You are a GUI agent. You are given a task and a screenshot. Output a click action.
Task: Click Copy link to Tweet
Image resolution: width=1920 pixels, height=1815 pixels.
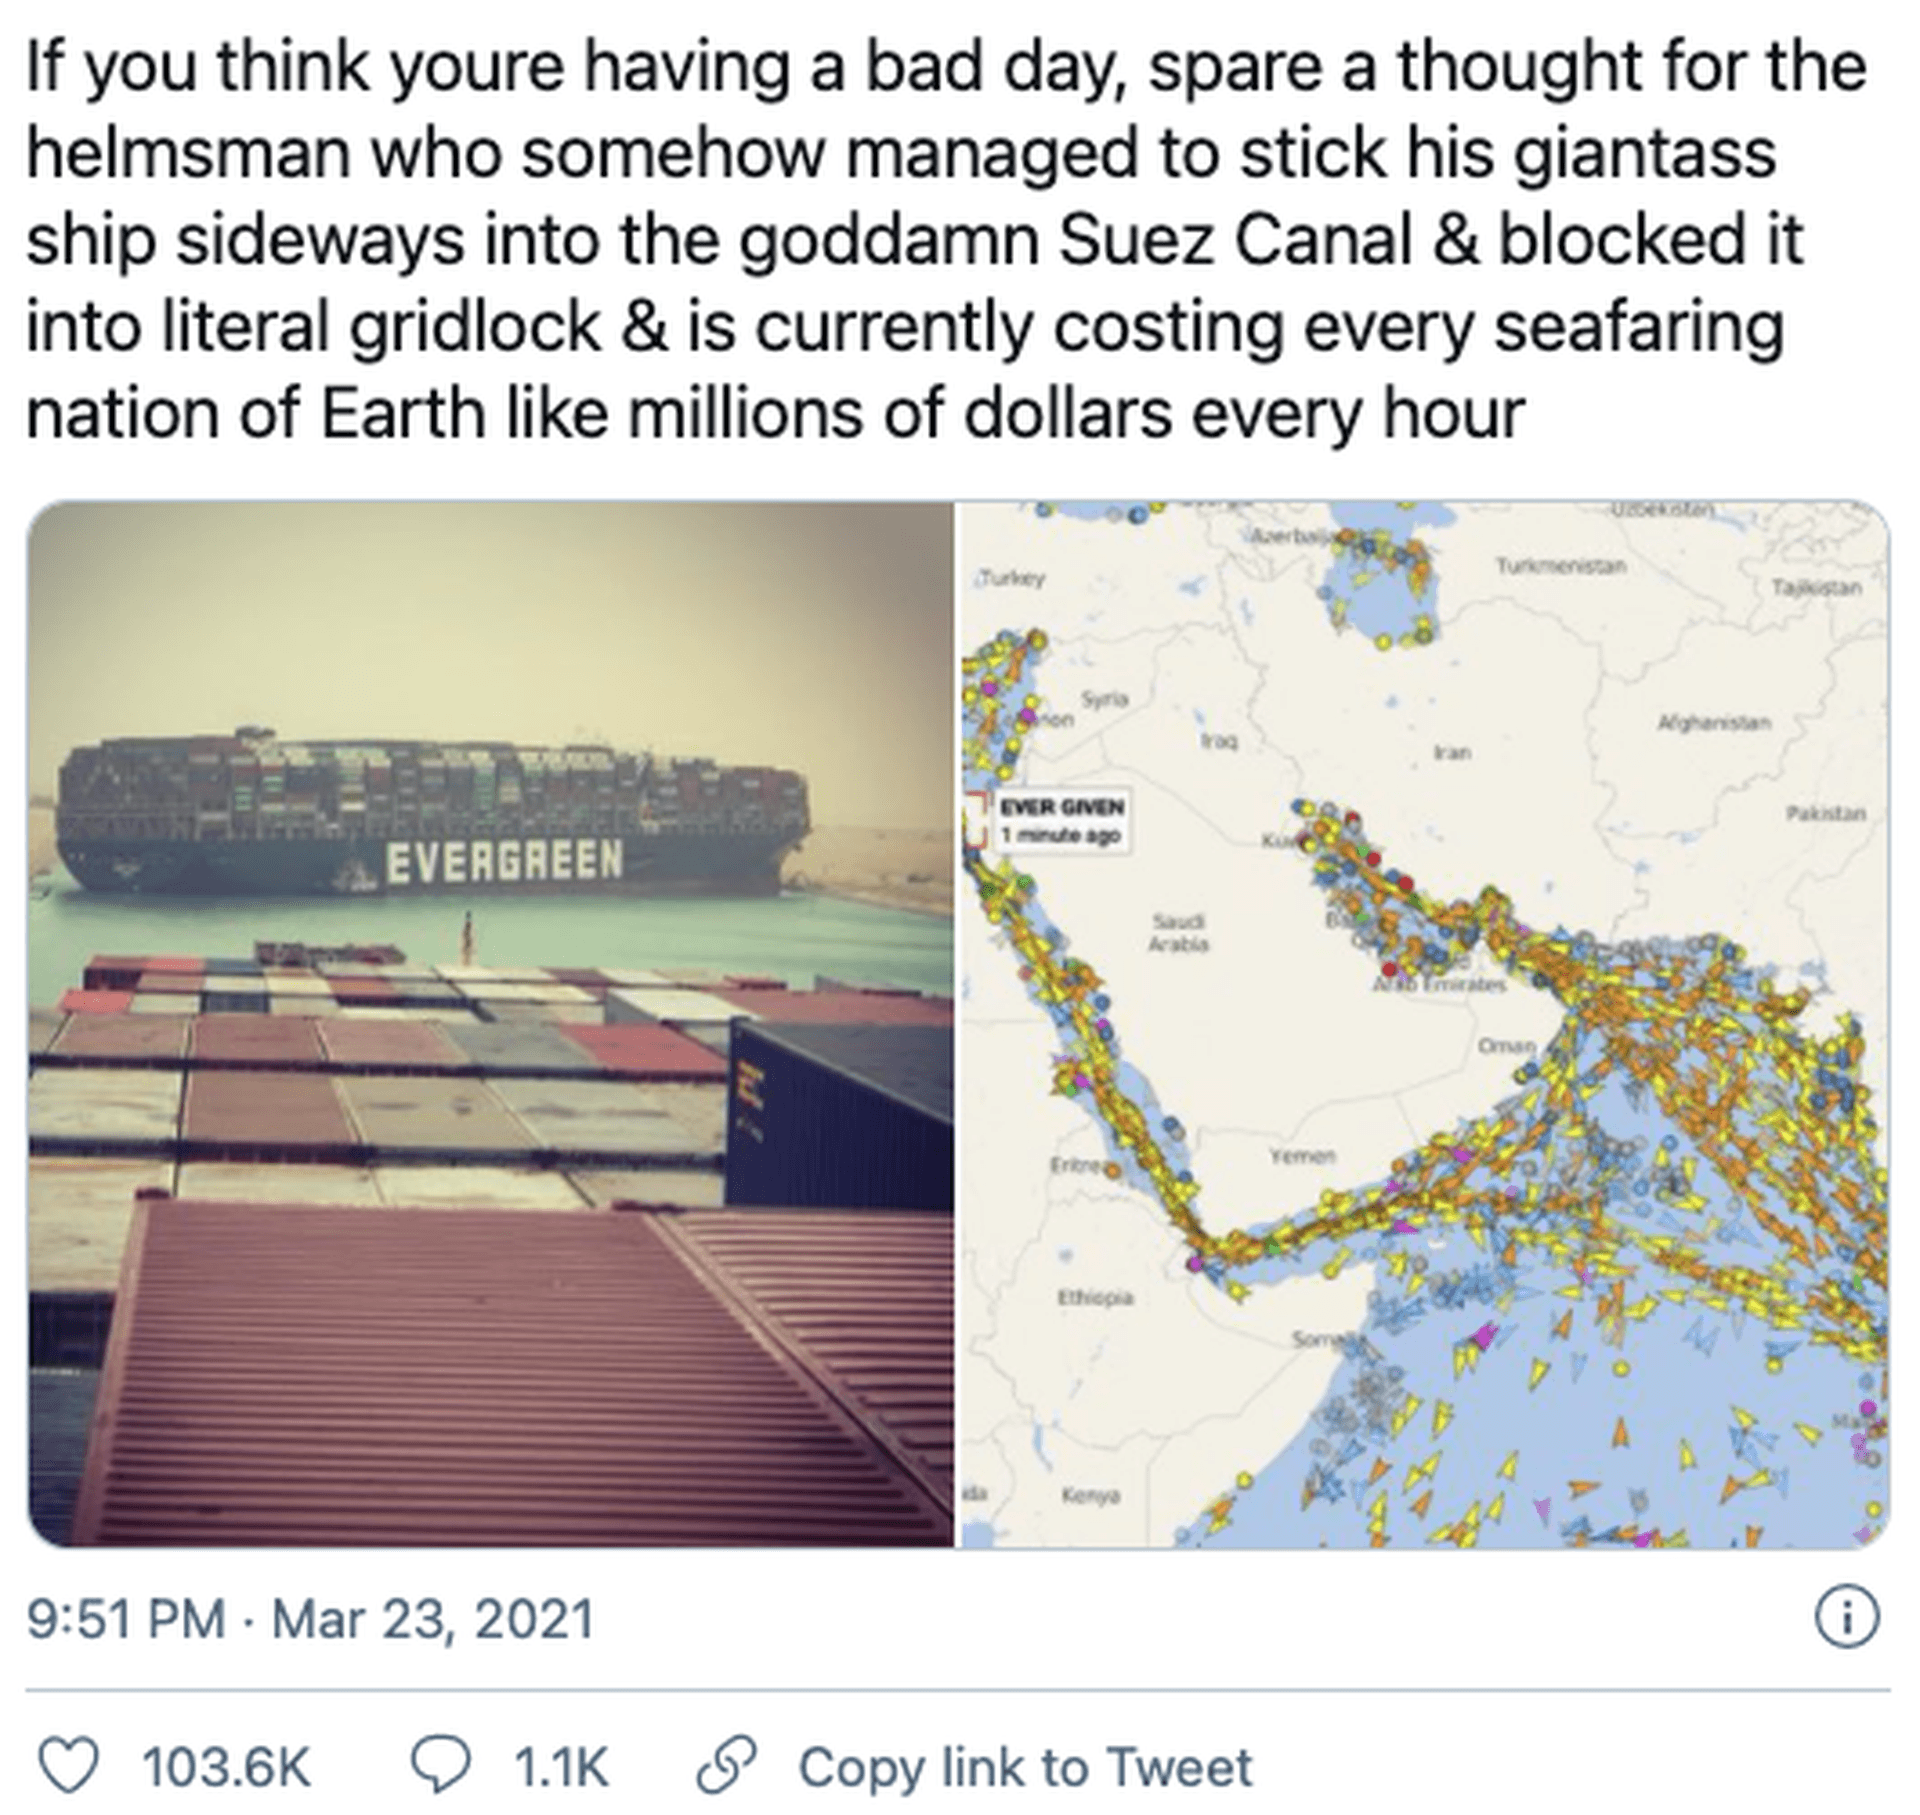(1025, 1767)
